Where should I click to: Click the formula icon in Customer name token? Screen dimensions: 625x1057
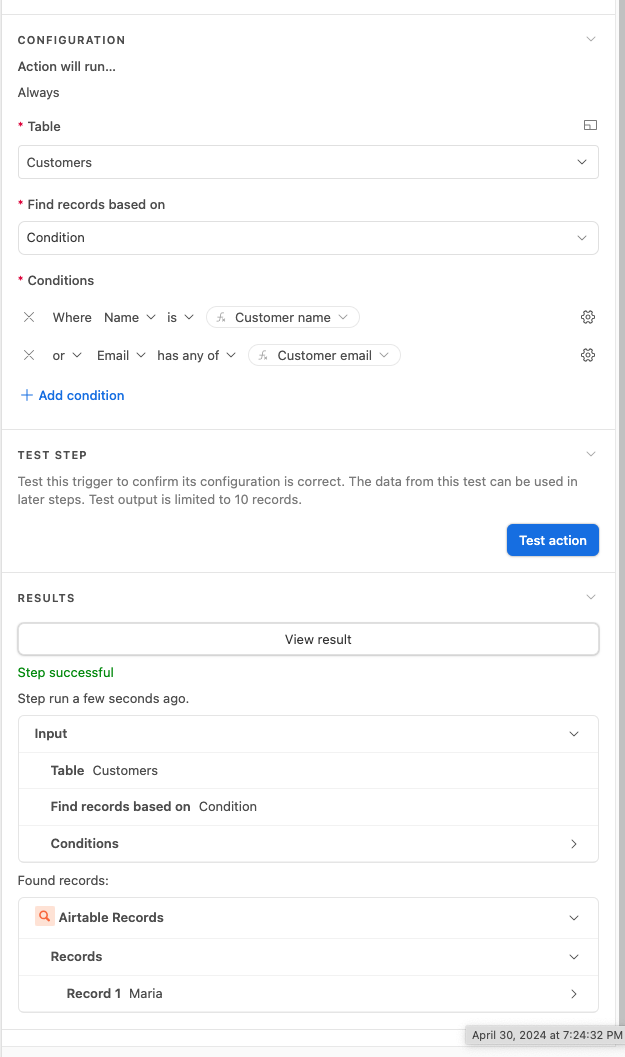221,318
